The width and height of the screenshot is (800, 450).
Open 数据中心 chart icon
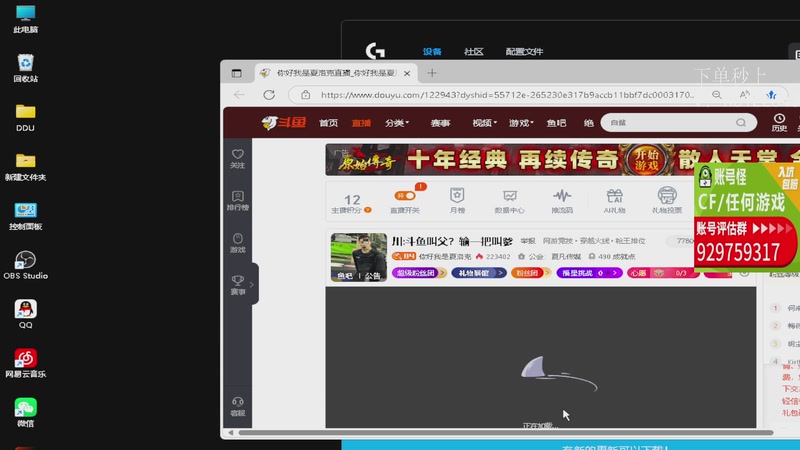pyautogui.click(x=509, y=201)
